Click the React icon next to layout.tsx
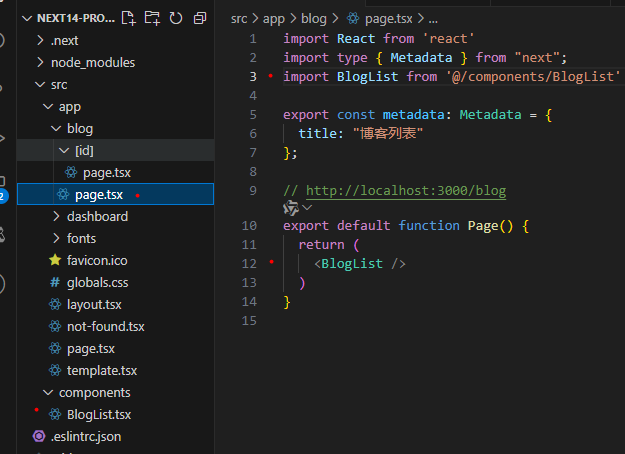 55,305
